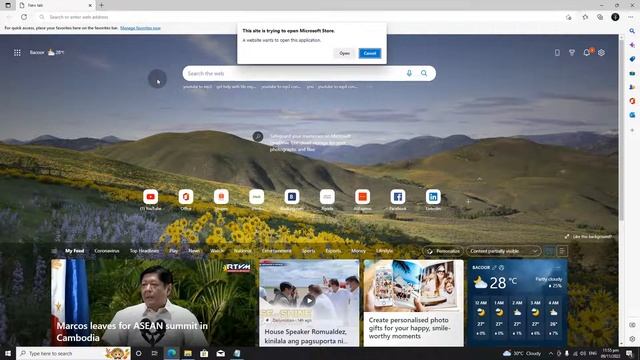
Task: Show hidden system tray icons chevron
Action: [x=551, y=353]
